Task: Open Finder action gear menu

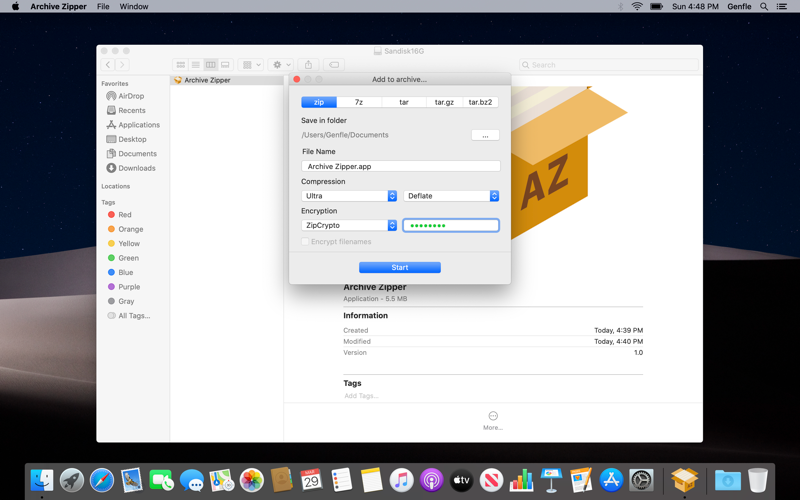Action: coord(281,65)
